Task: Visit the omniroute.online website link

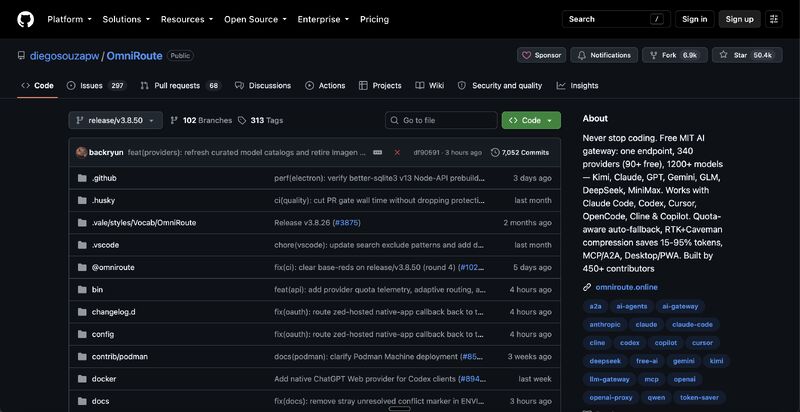Action: coord(627,287)
